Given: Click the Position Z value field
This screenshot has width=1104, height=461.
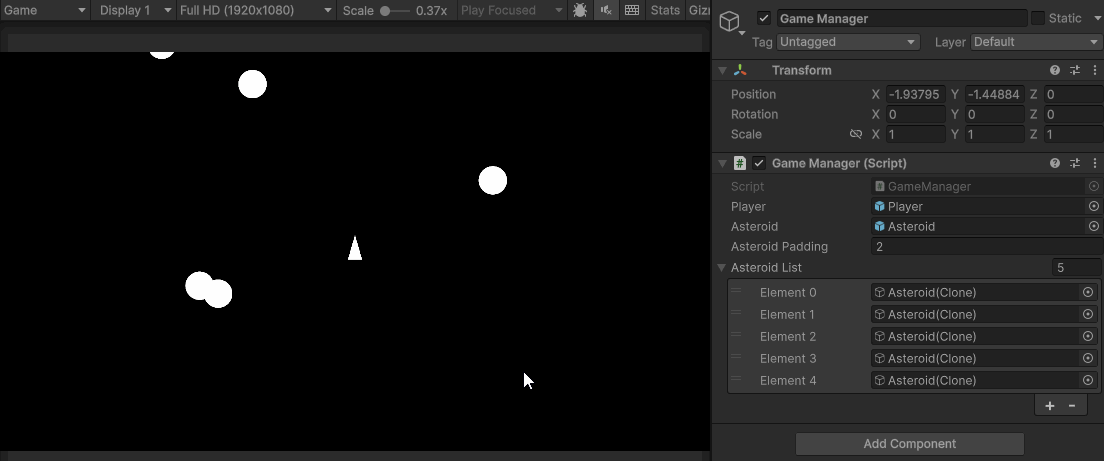Looking at the screenshot, I should 1073,94.
